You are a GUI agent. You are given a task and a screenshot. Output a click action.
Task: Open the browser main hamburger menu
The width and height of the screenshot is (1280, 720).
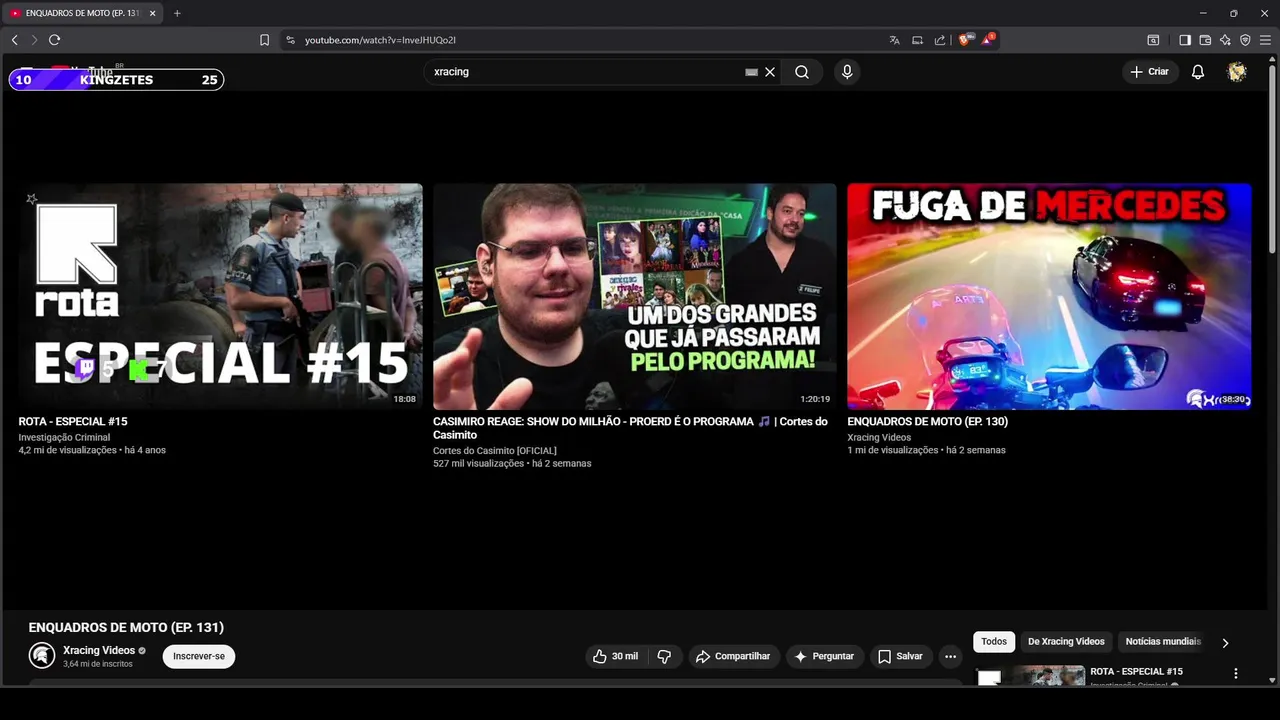tap(1265, 40)
